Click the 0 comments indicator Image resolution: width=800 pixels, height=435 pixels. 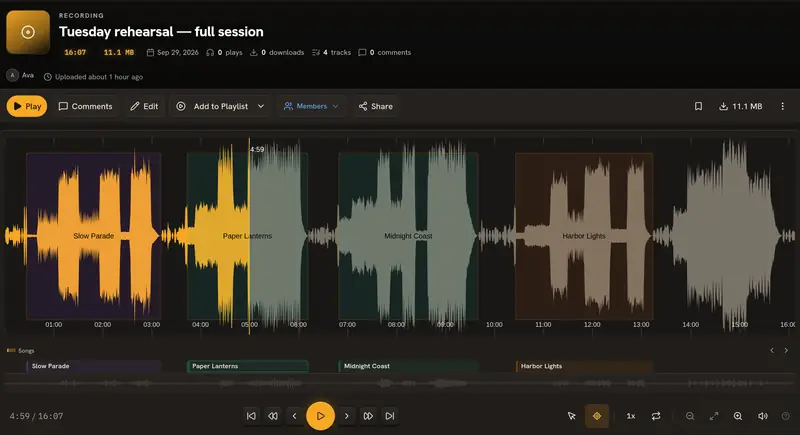click(x=385, y=52)
